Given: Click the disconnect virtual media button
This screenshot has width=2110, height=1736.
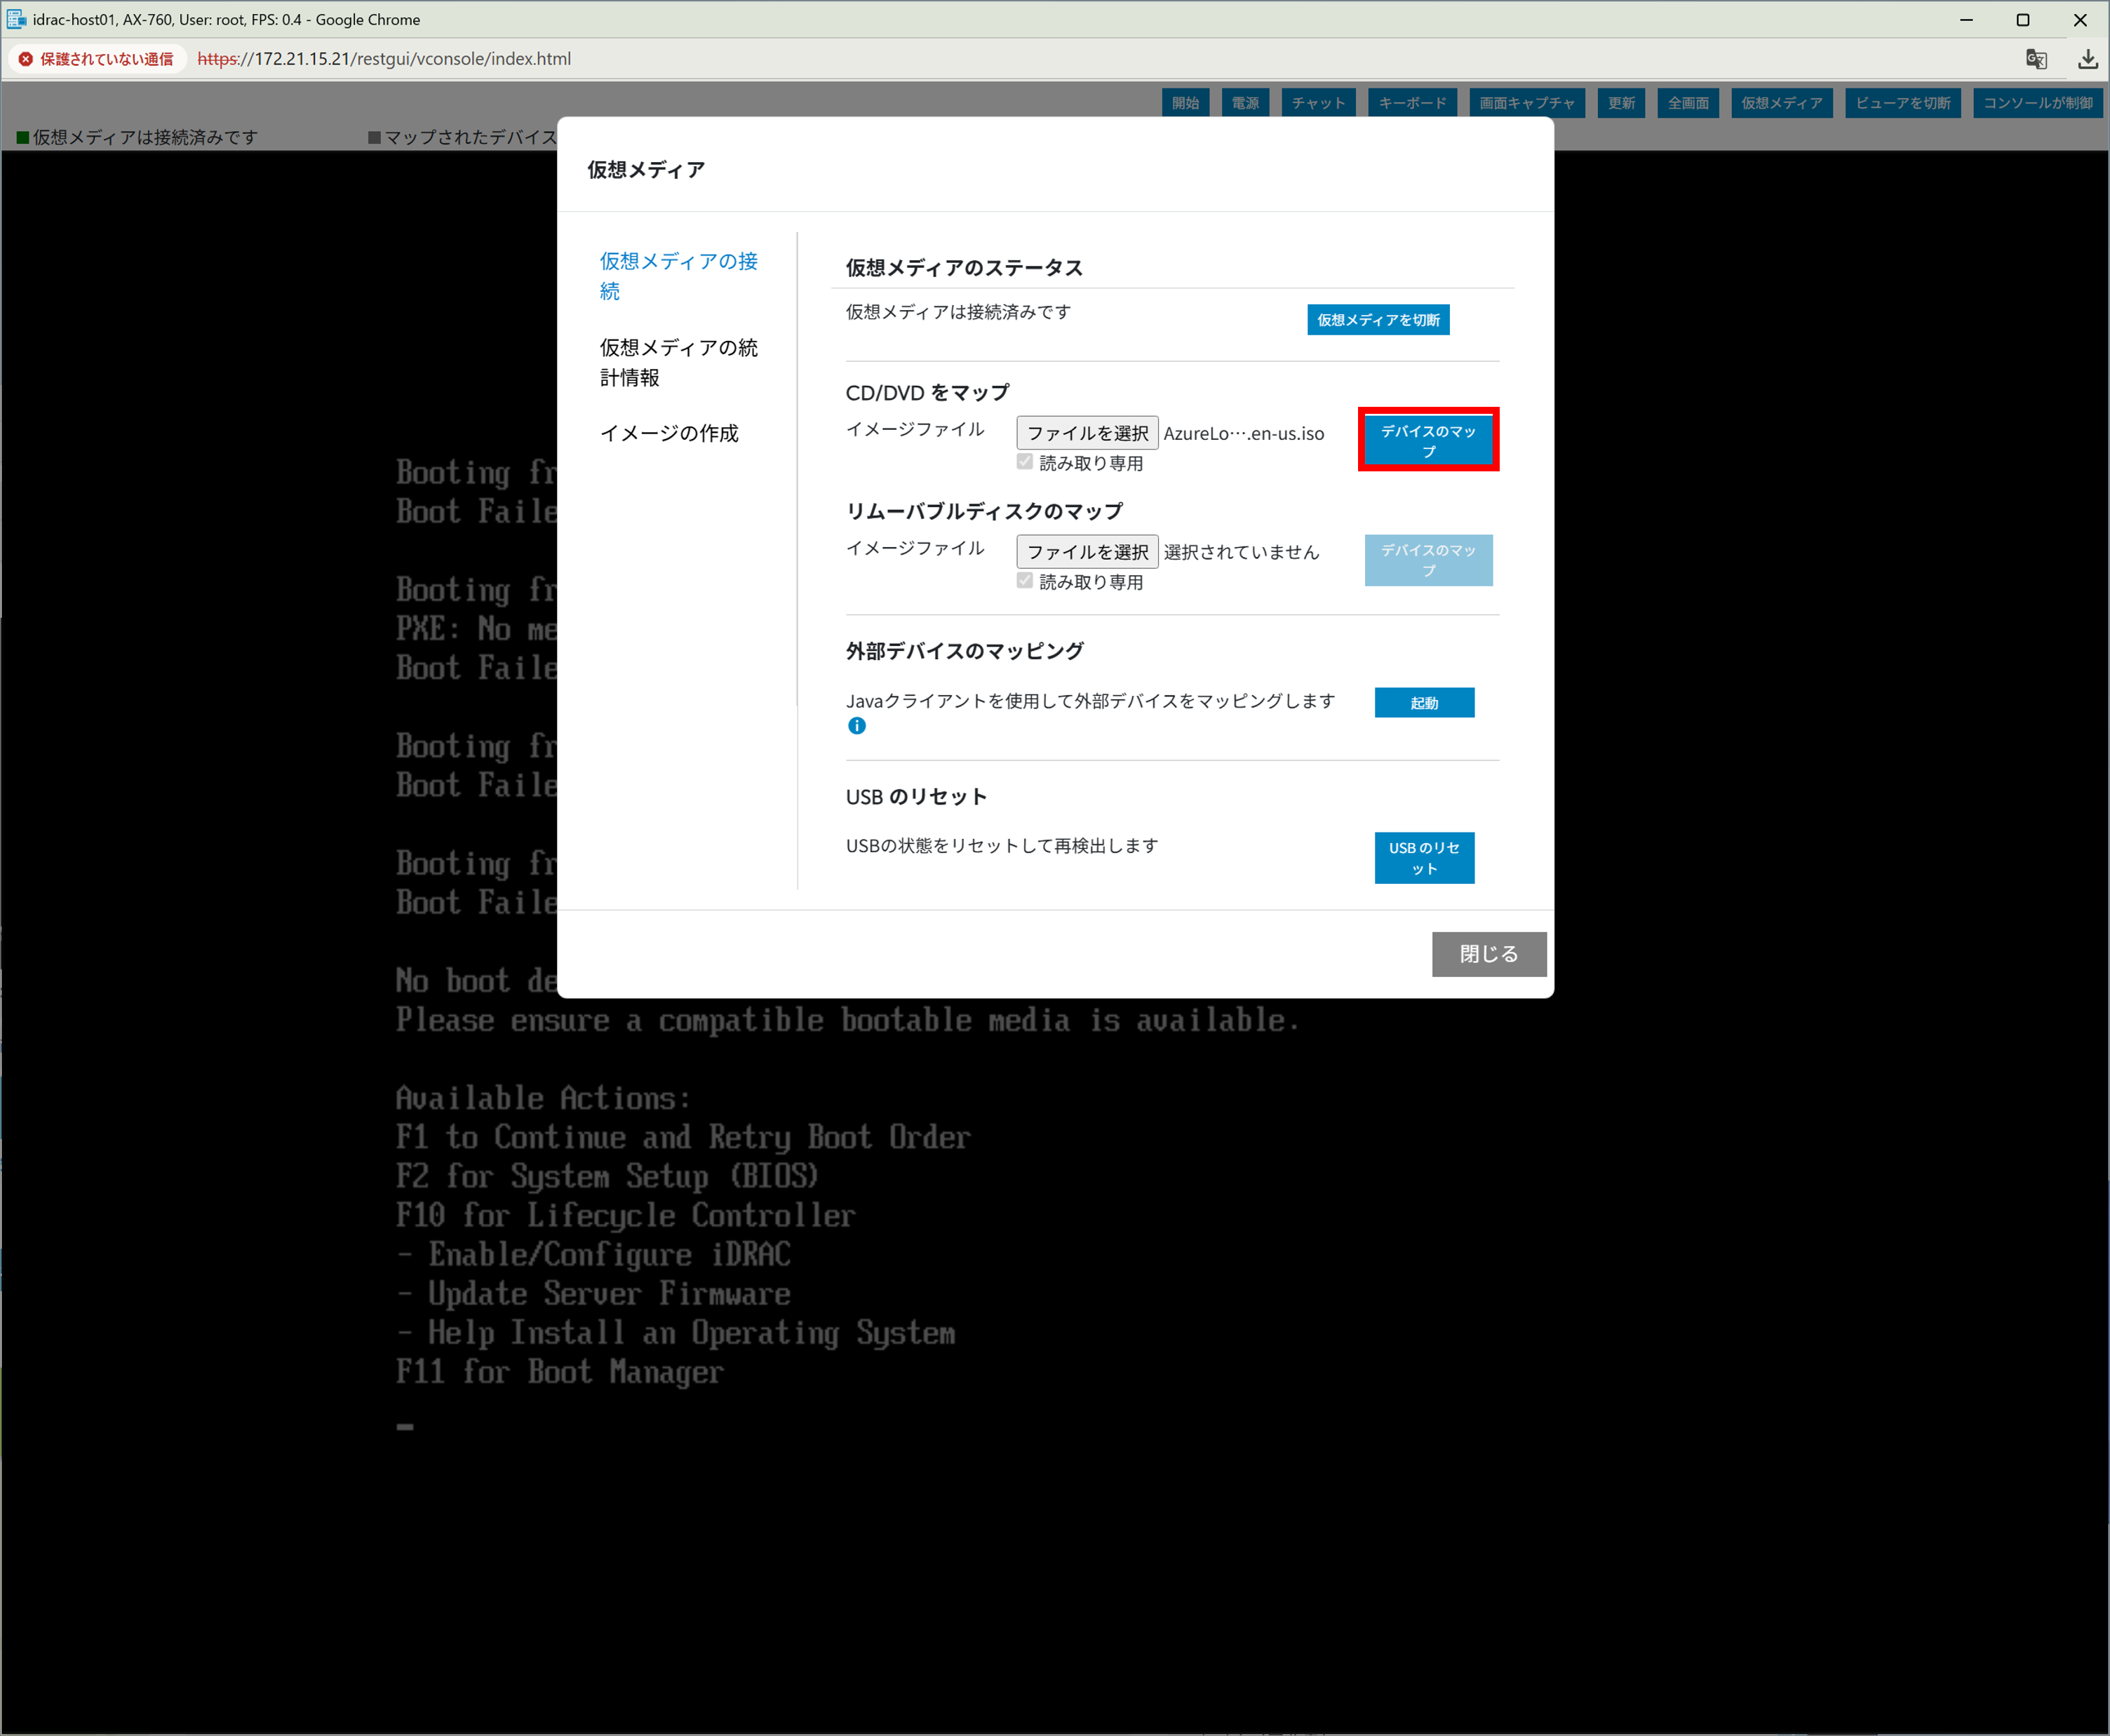Looking at the screenshot, I should point(1378,320).
